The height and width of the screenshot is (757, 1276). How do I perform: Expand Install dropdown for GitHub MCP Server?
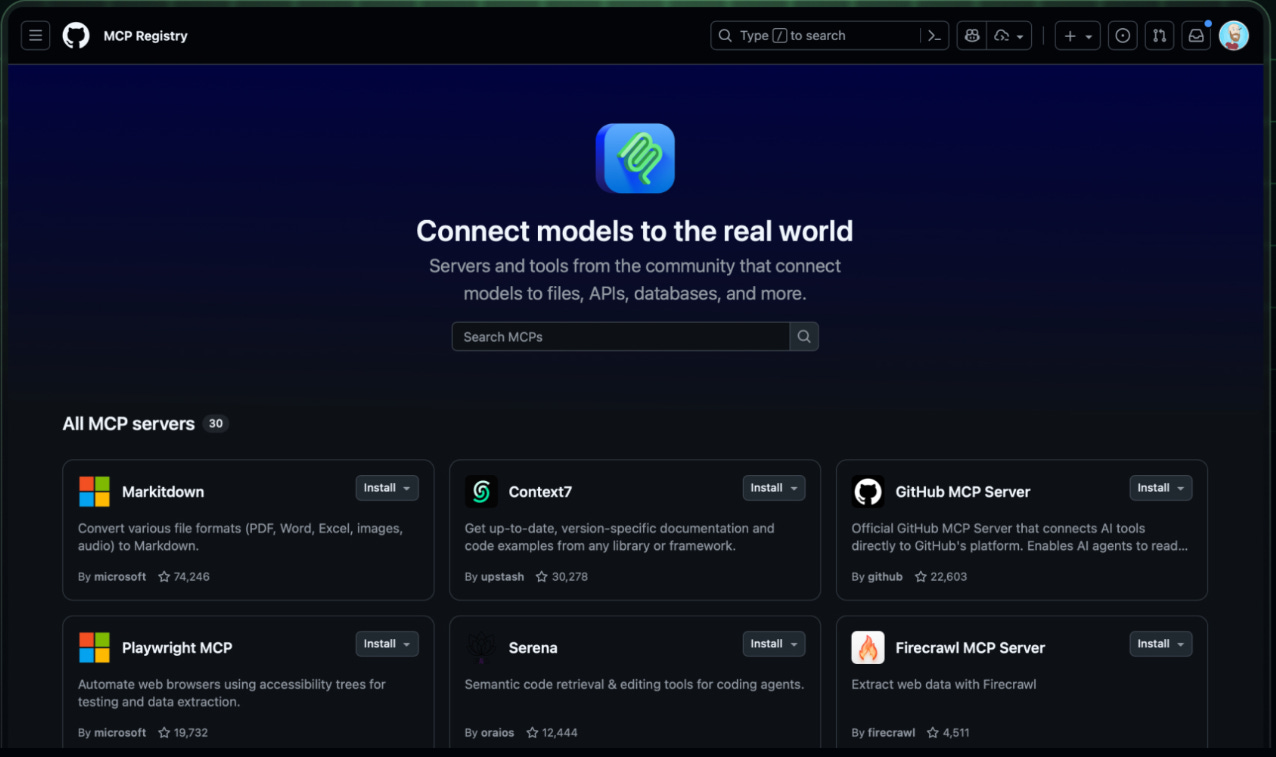(1161, 488)
